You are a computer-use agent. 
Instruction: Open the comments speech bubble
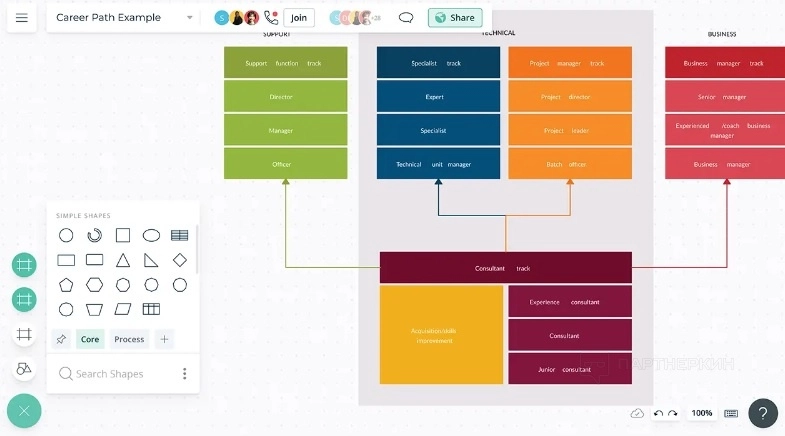pyautogui.click(x=406, y=18)
